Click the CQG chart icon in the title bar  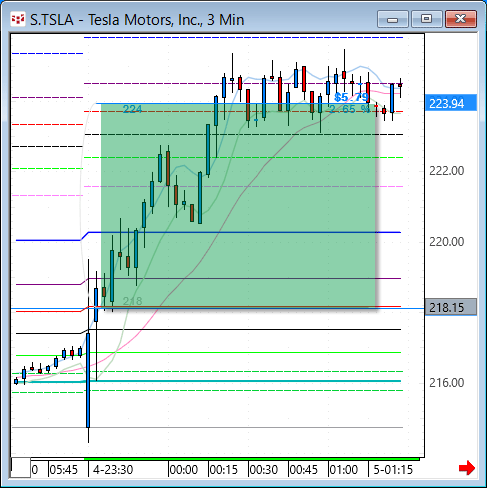18,19
